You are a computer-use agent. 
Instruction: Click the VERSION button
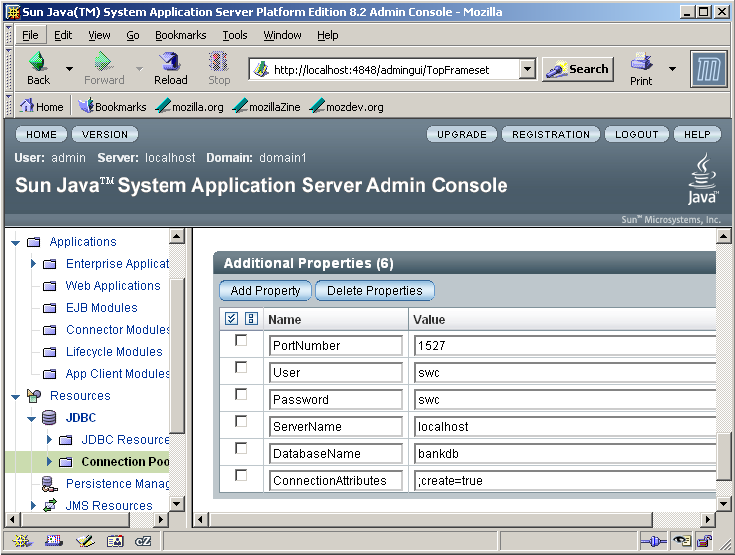click(105, 135)
